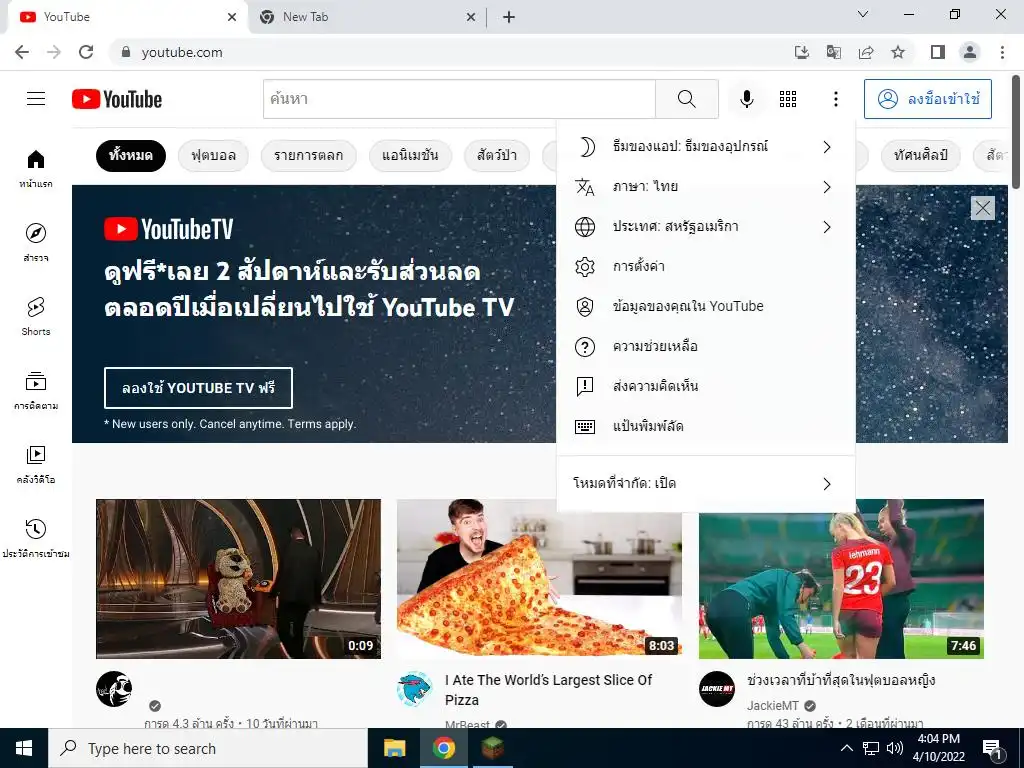Viewport: 1024px width, 768px height.
Task: Open watch History (ประวัติการเข้าชม) in sidebar
Action: [x=36, y=538]
